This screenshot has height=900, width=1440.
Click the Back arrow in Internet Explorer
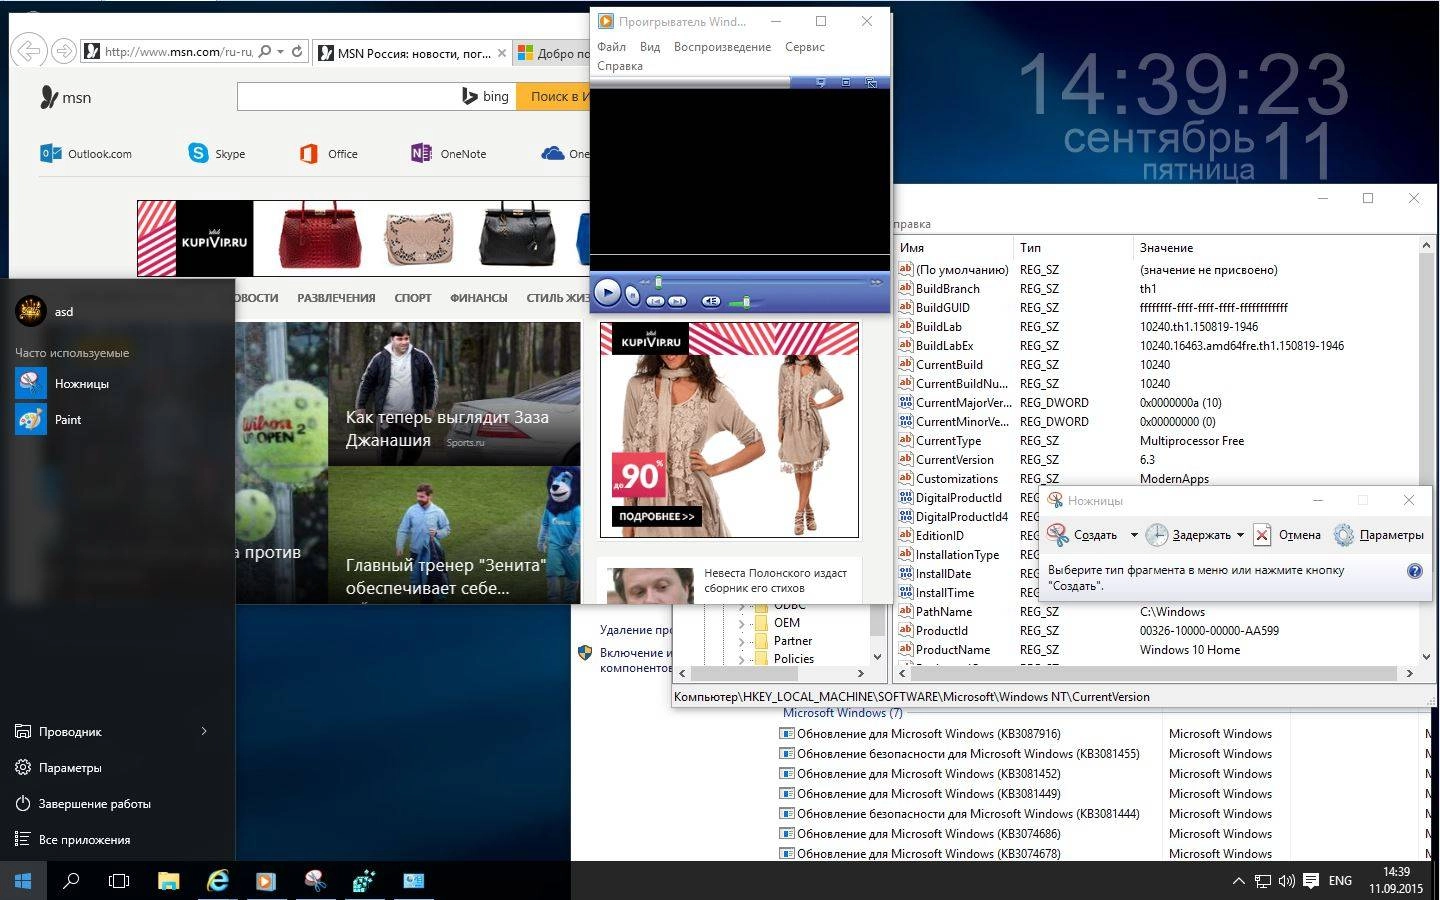[x=30, y=51]
